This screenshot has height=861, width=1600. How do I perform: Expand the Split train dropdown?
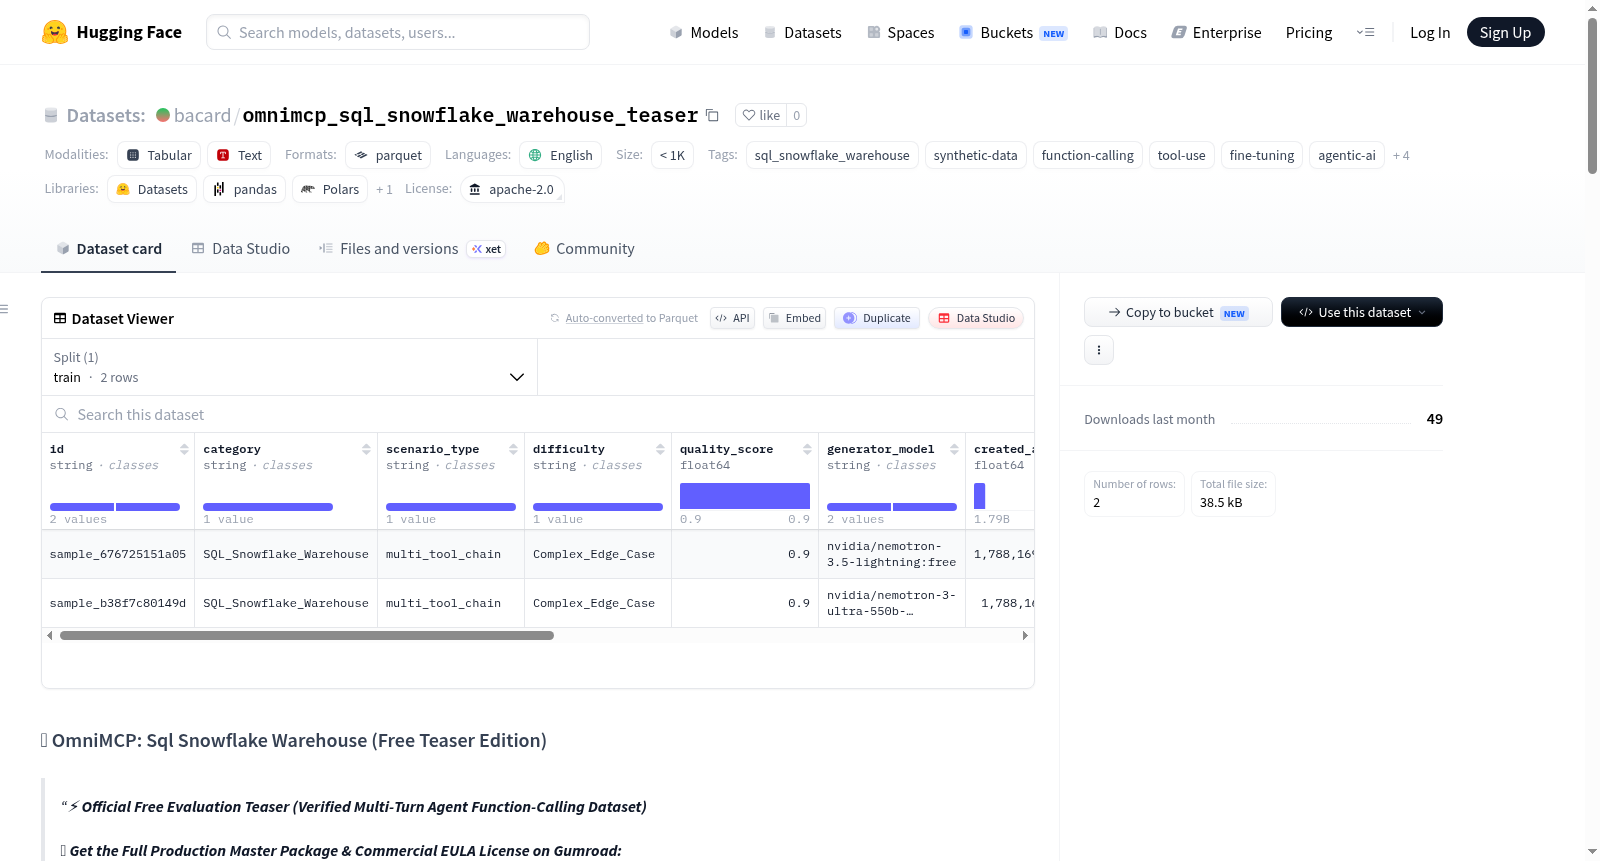tap(289, 367)
